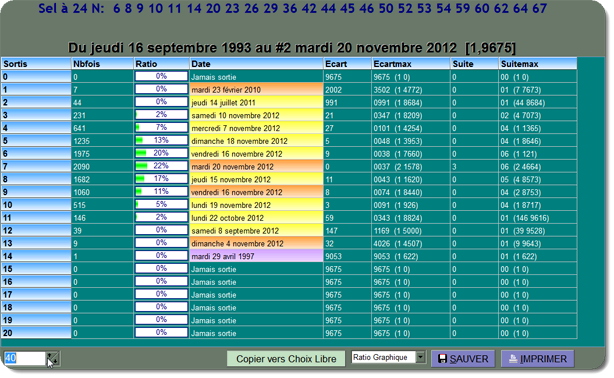
Task: Select date cell 'lundi 19 novembre 2012'
Action: pos(256,205)
